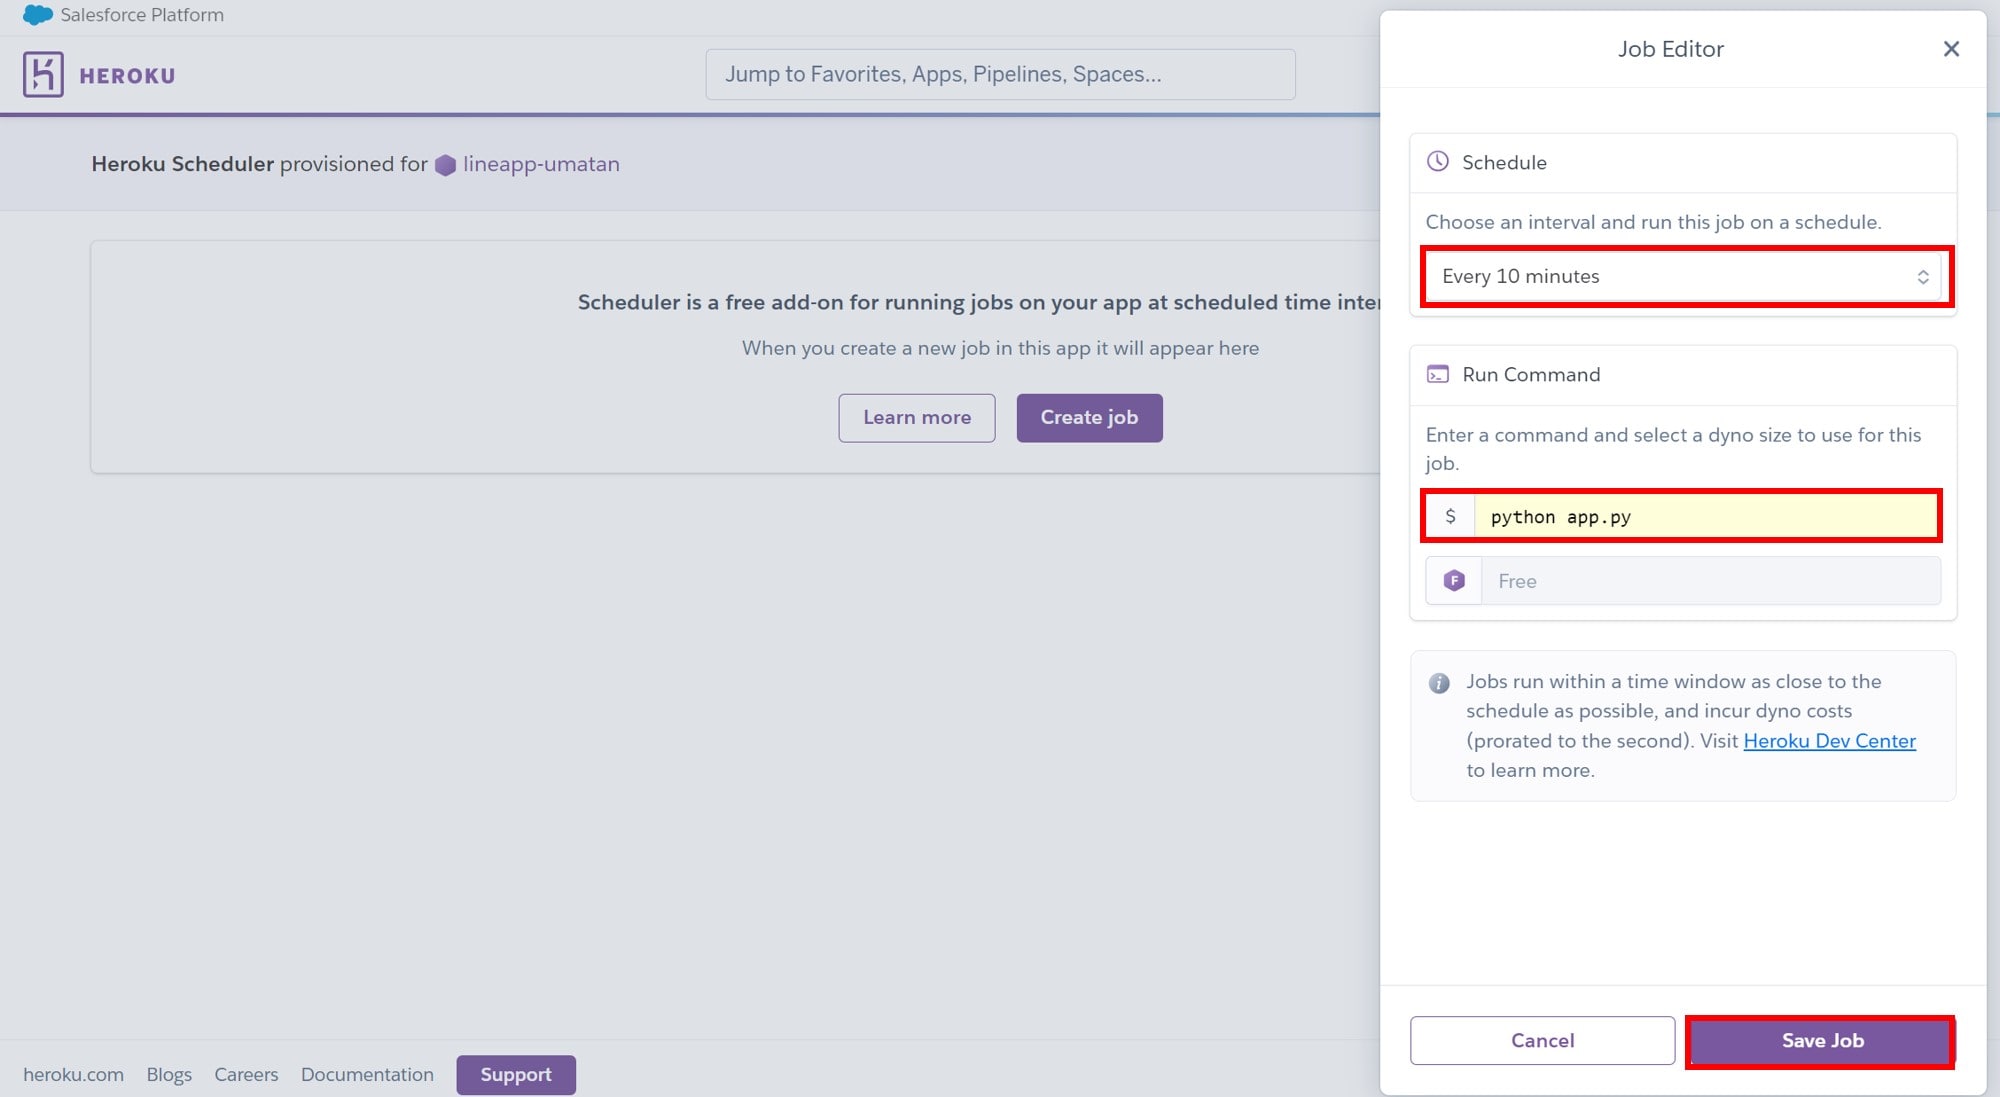Click the Salesforce cloud logo icon
The width and height of the screenshot is (2000, 1097).
pyautogui.click(x=37, y=15)
